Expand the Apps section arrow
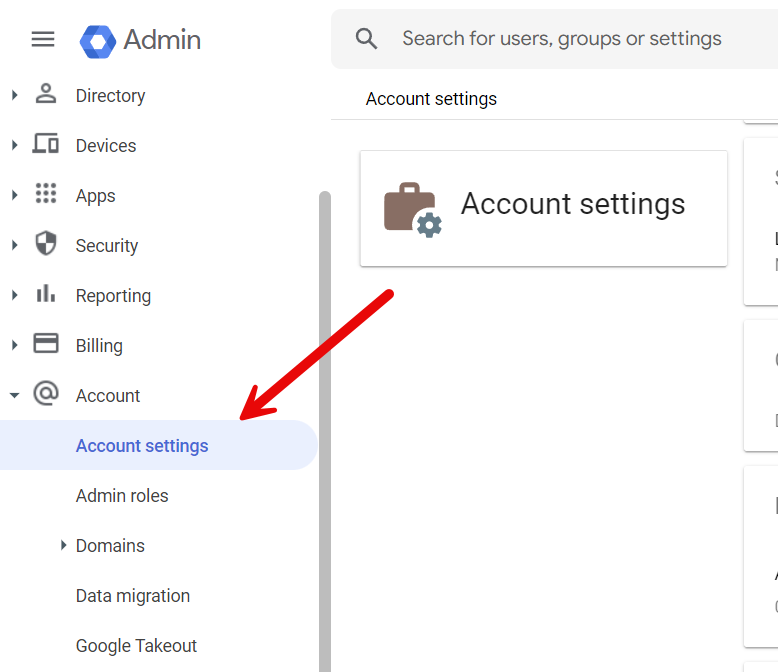Screen dimensions: 778x672 click(x=14, y=195)
